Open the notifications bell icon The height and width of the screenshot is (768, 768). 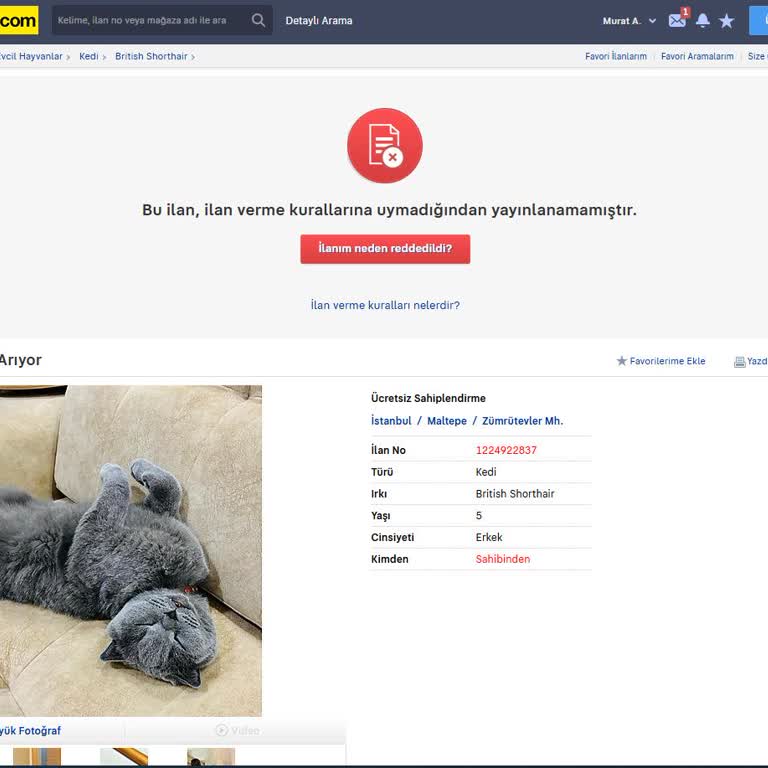click(703, 21)
